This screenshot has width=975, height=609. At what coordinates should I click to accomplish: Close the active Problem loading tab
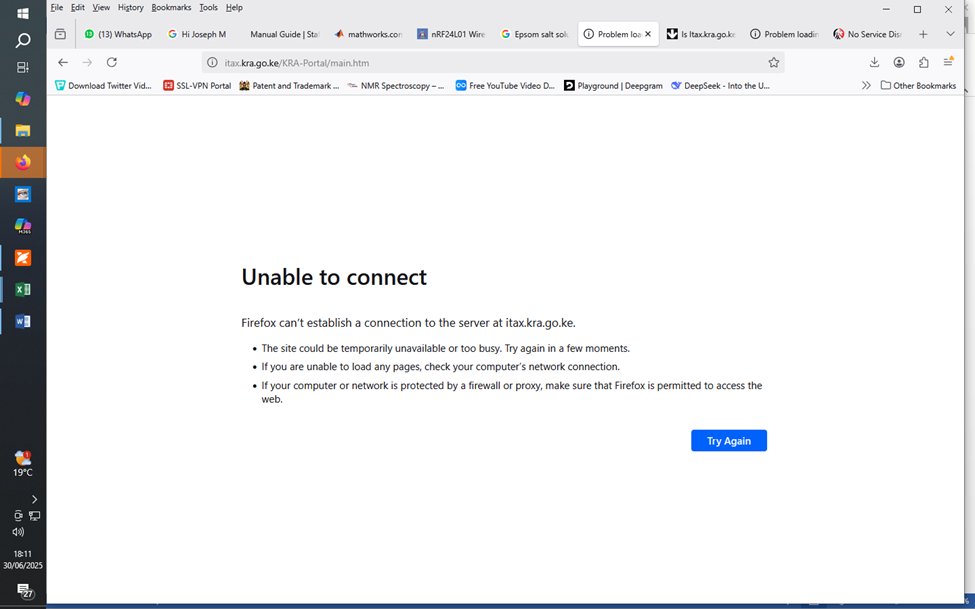point(648,34)
